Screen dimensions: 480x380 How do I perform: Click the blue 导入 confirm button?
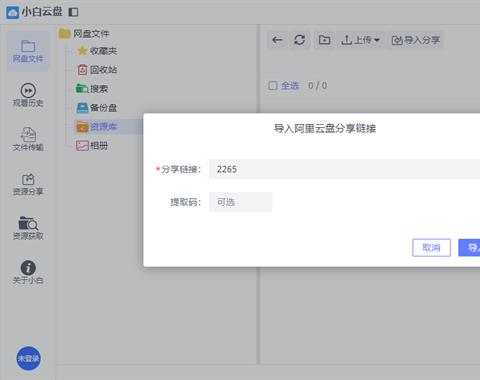(469, 248)
